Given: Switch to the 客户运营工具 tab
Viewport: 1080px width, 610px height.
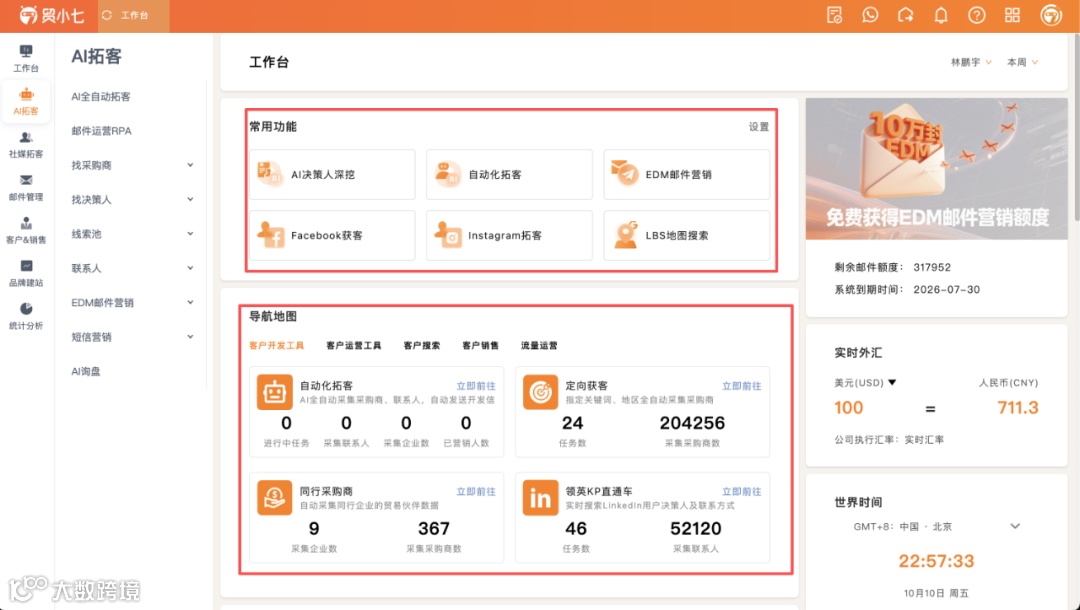Looking at the screenshot, I should click(353, 346).
